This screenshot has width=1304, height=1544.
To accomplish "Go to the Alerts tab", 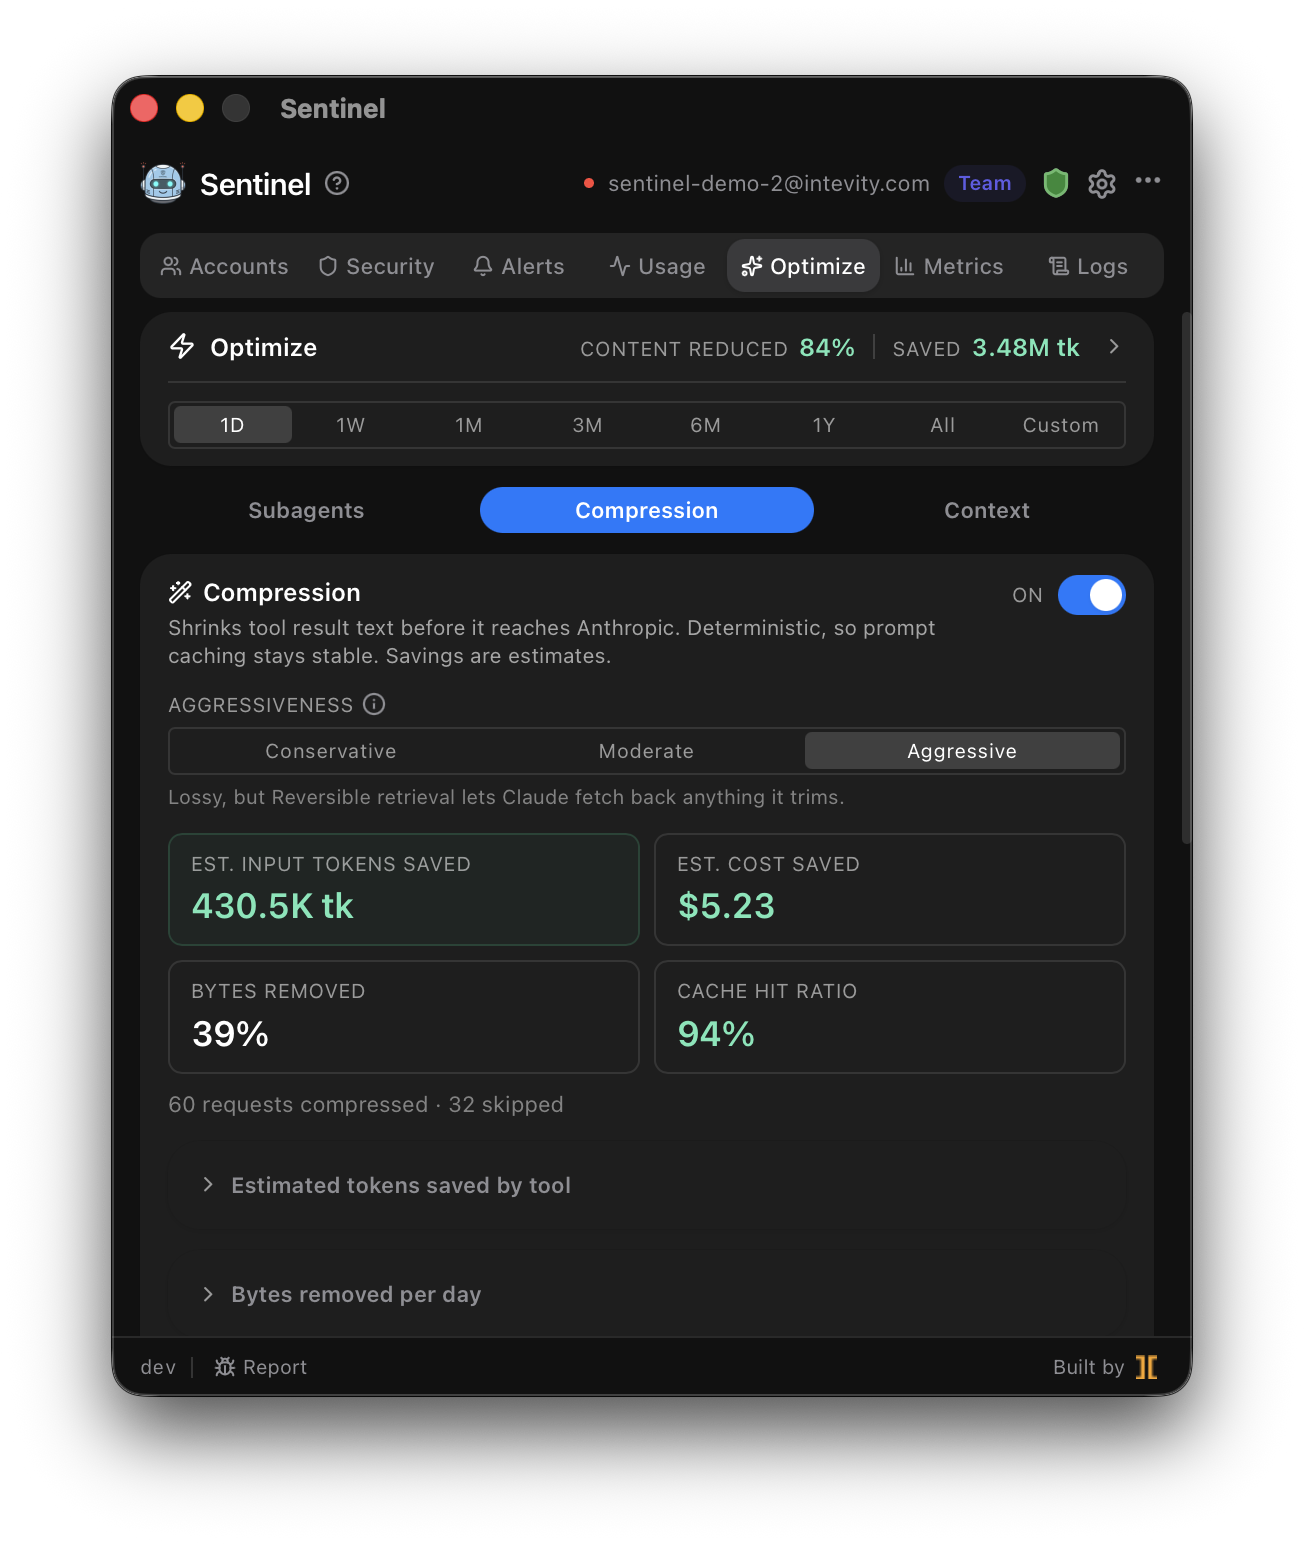I will tap(518, 266).
